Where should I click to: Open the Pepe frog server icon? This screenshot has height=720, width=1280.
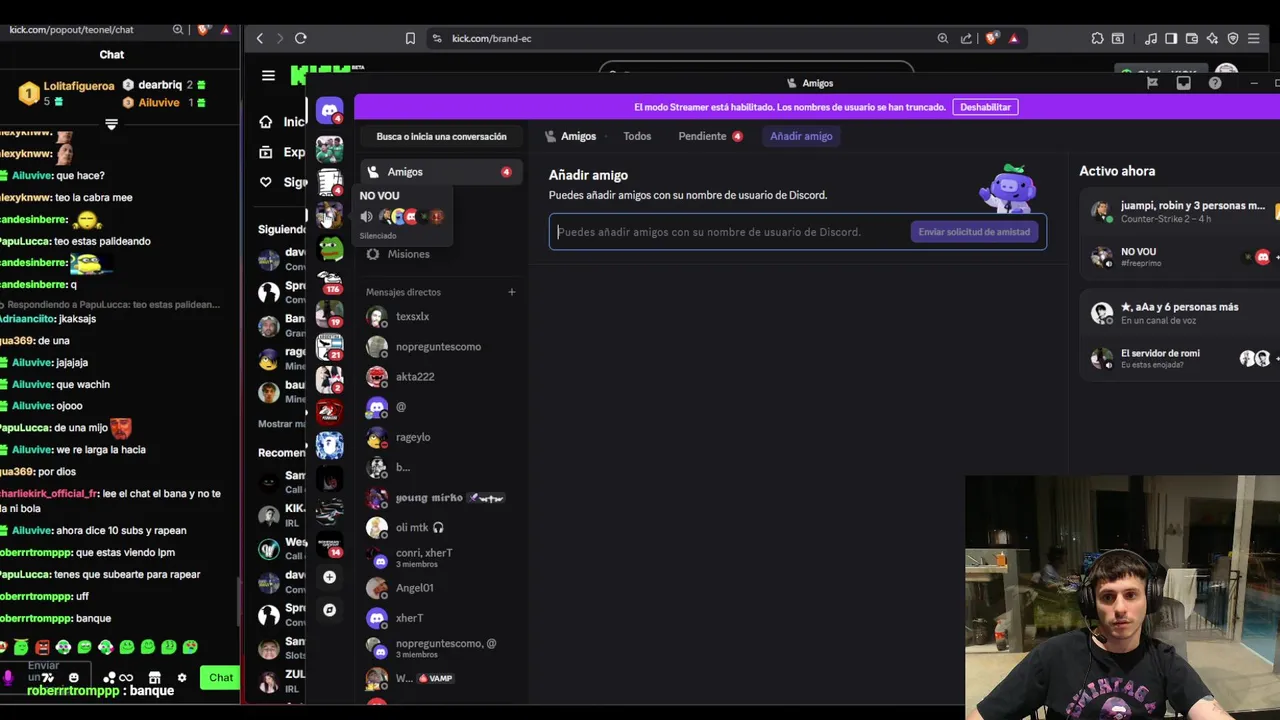(x=330, y=247)
